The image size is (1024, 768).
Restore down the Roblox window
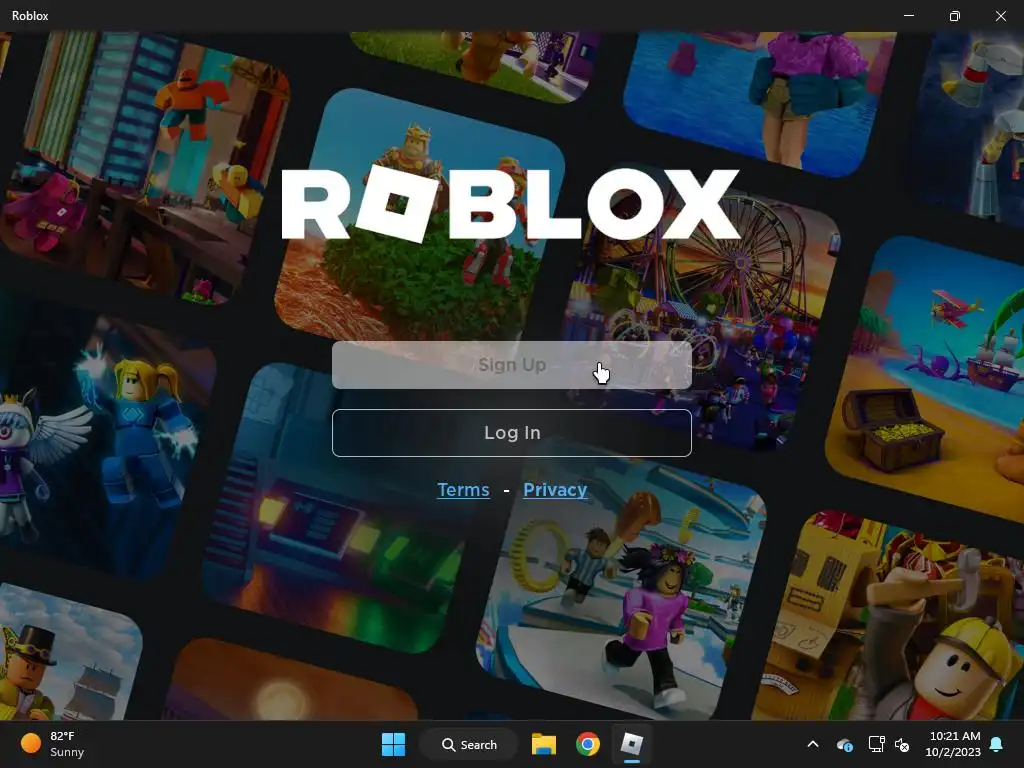coord(955,16)
